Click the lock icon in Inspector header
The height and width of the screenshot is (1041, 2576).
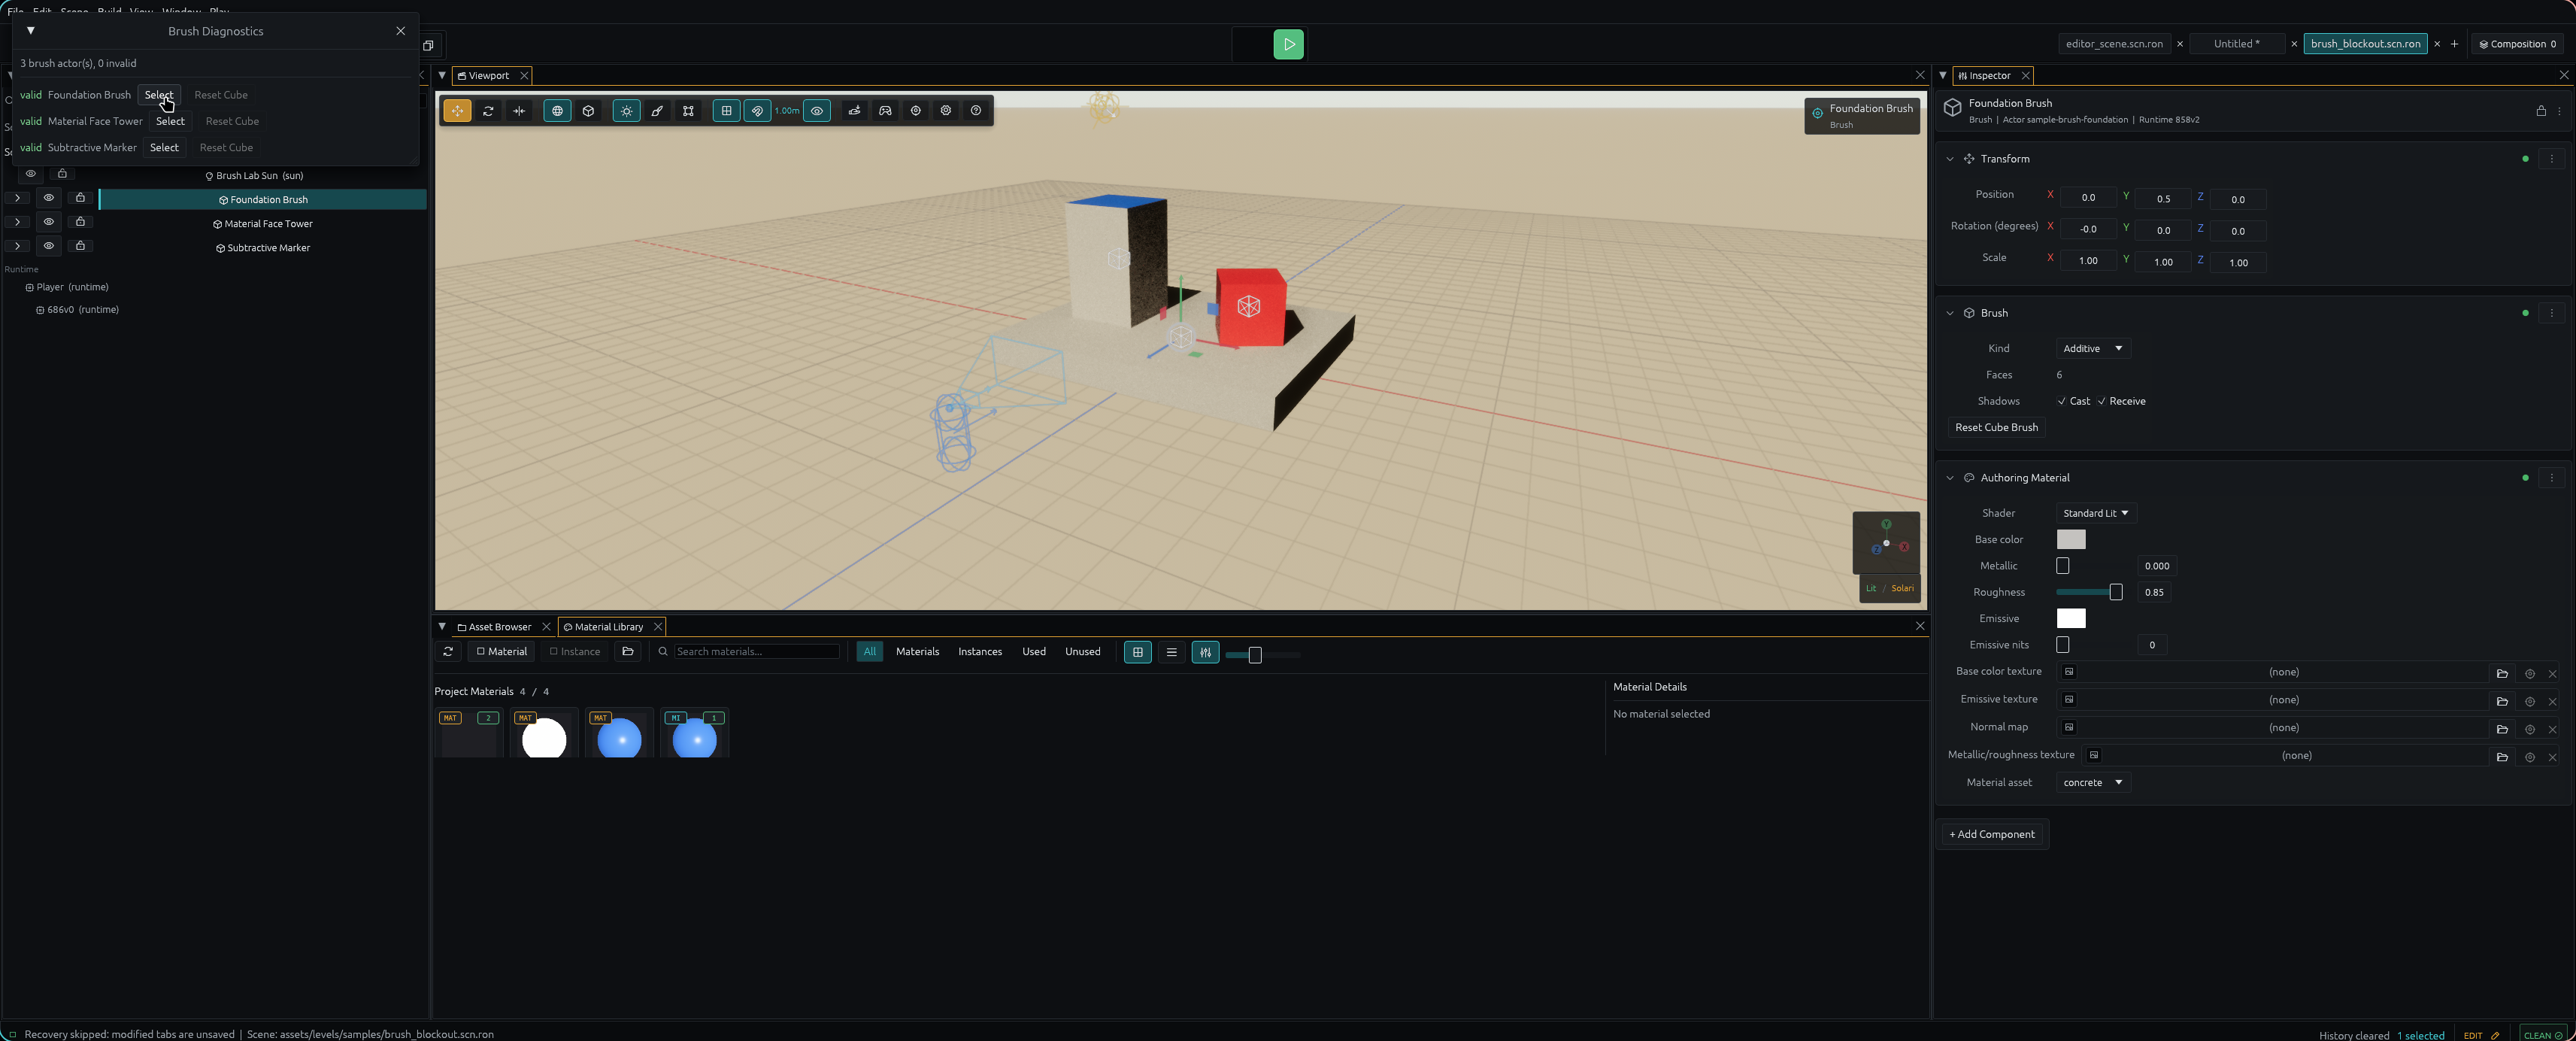click(x=2540, y=111)
